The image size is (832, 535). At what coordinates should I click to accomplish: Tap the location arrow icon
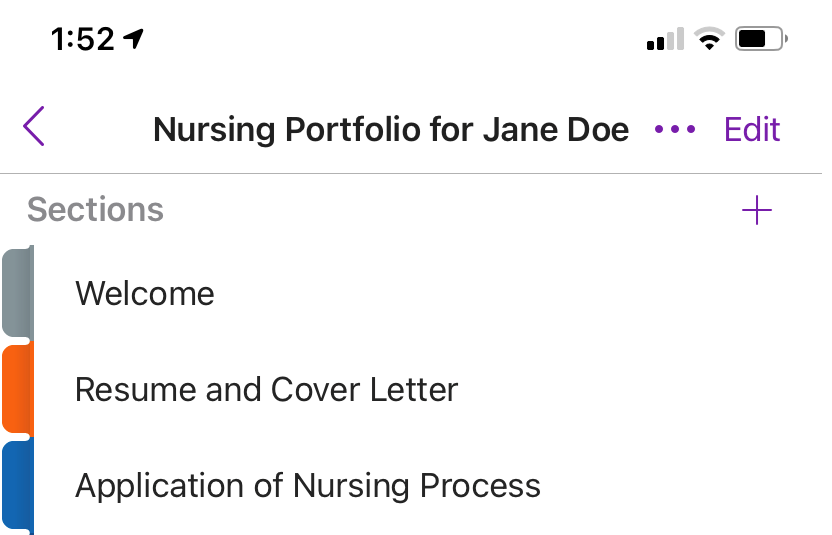pyautogui.click(x=134, y=39)
